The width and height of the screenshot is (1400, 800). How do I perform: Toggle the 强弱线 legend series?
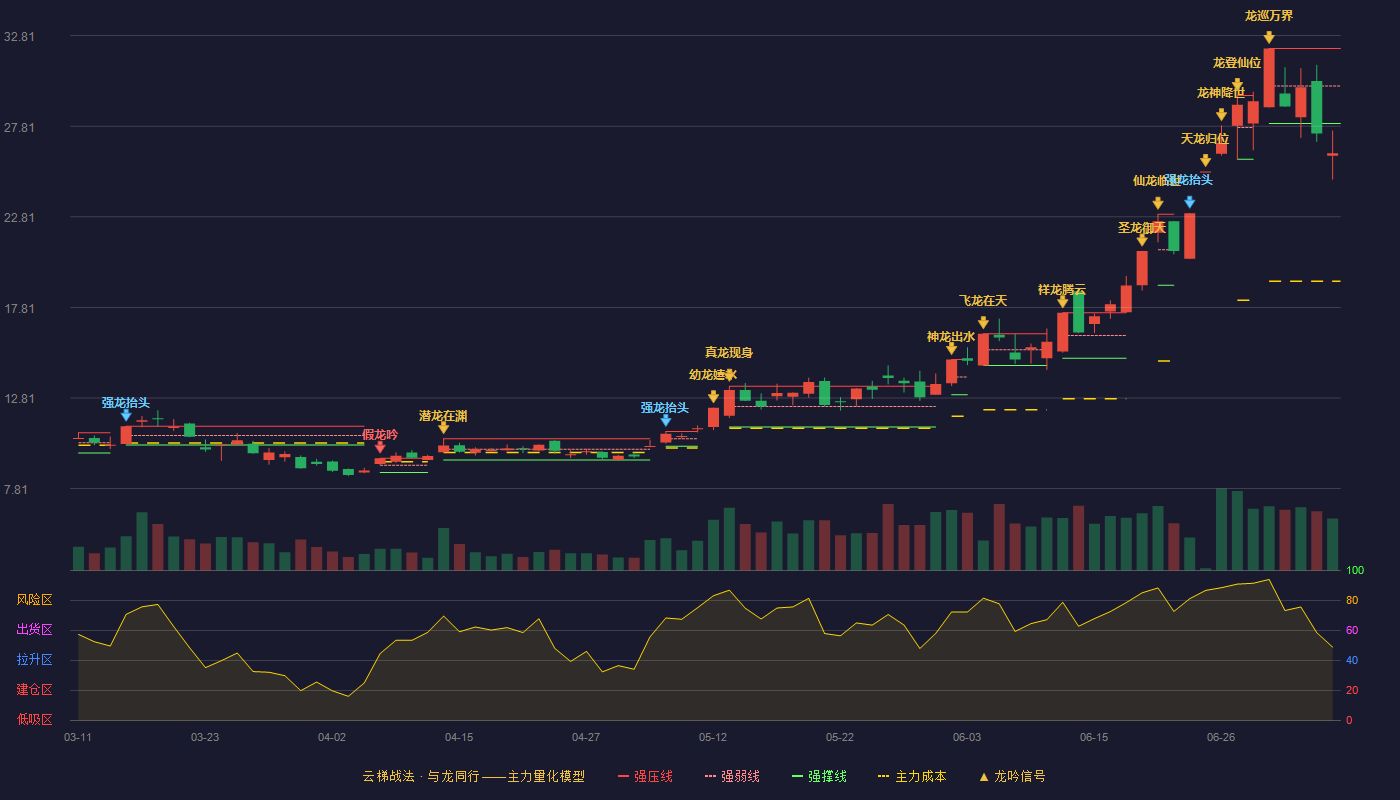tap(732, 776)
